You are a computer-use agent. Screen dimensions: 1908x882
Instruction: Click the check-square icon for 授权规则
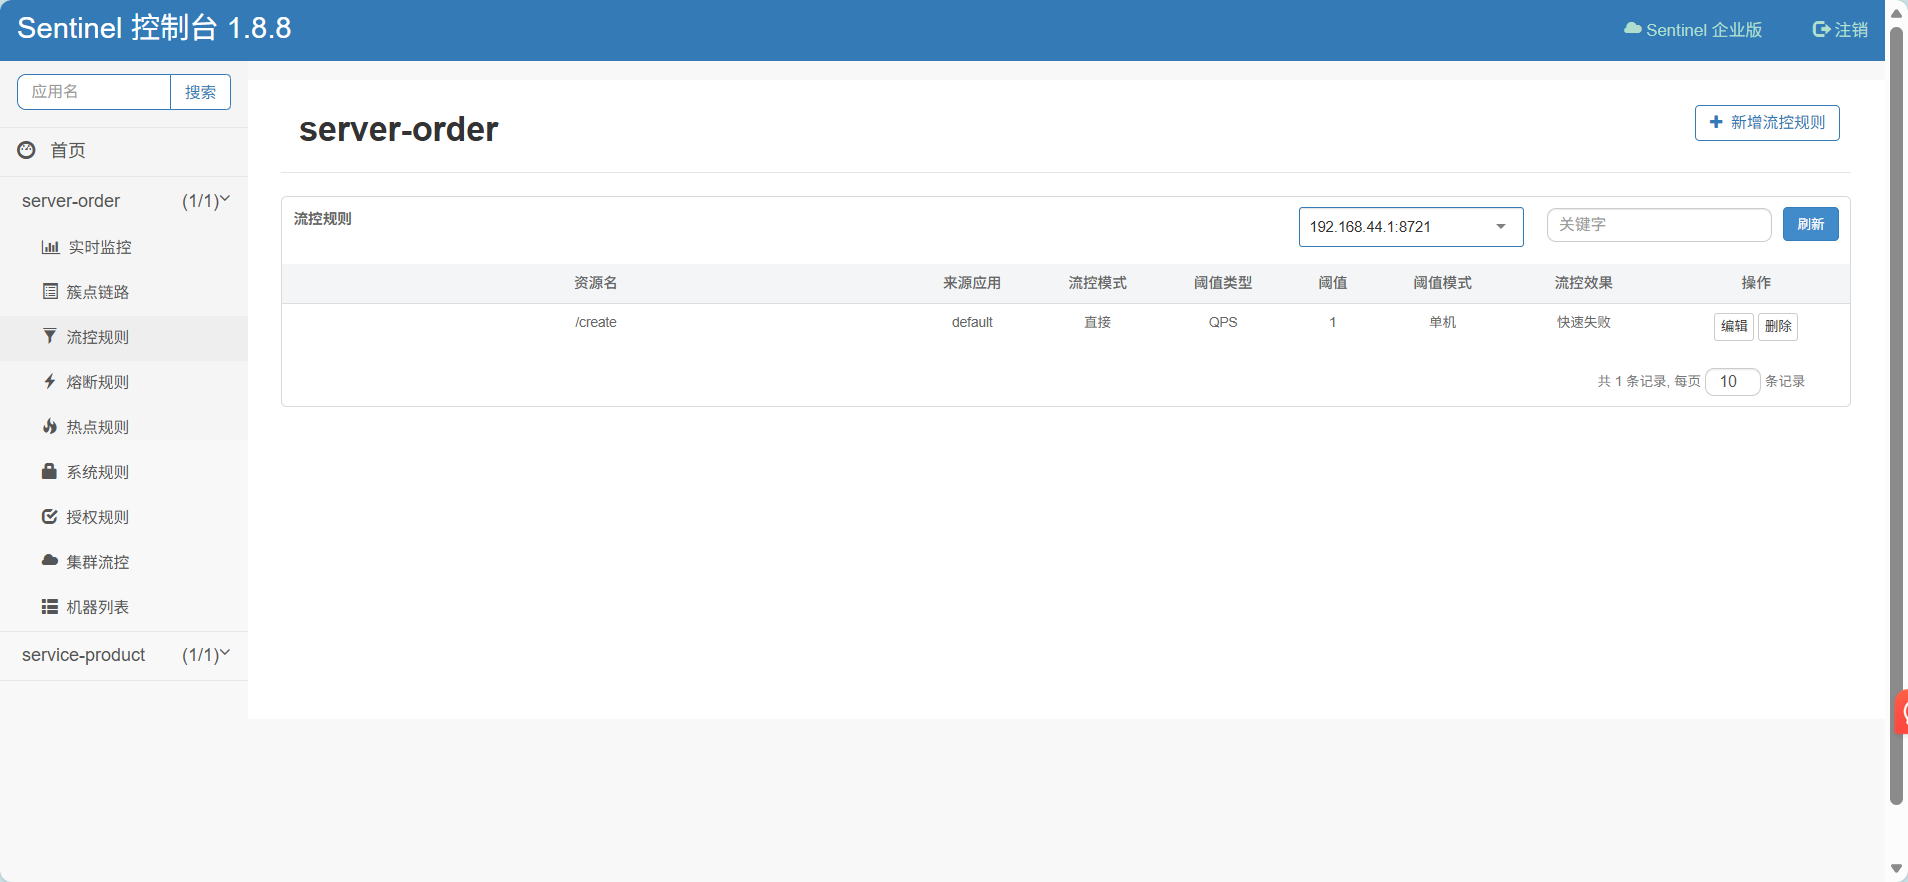click(x=49, y=516)
